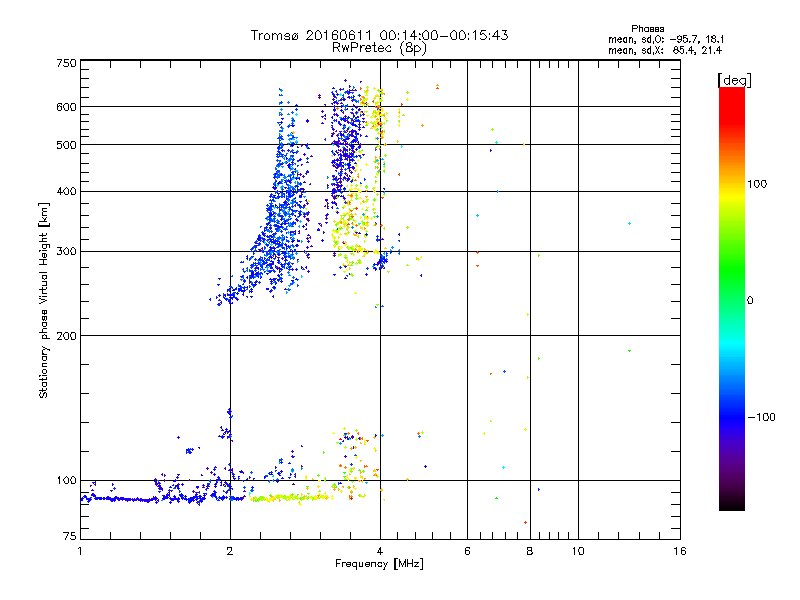Click the y-axis tick label '200'
800x600 pixels.
(66, 336)
